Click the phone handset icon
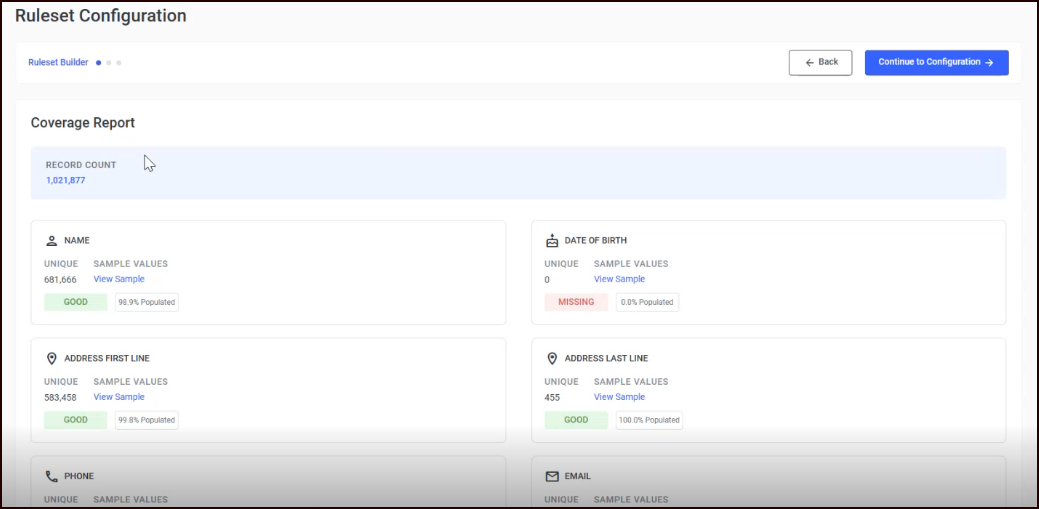Image resolution: width=1039 pixels, height=509 pixels. point(52,477)
